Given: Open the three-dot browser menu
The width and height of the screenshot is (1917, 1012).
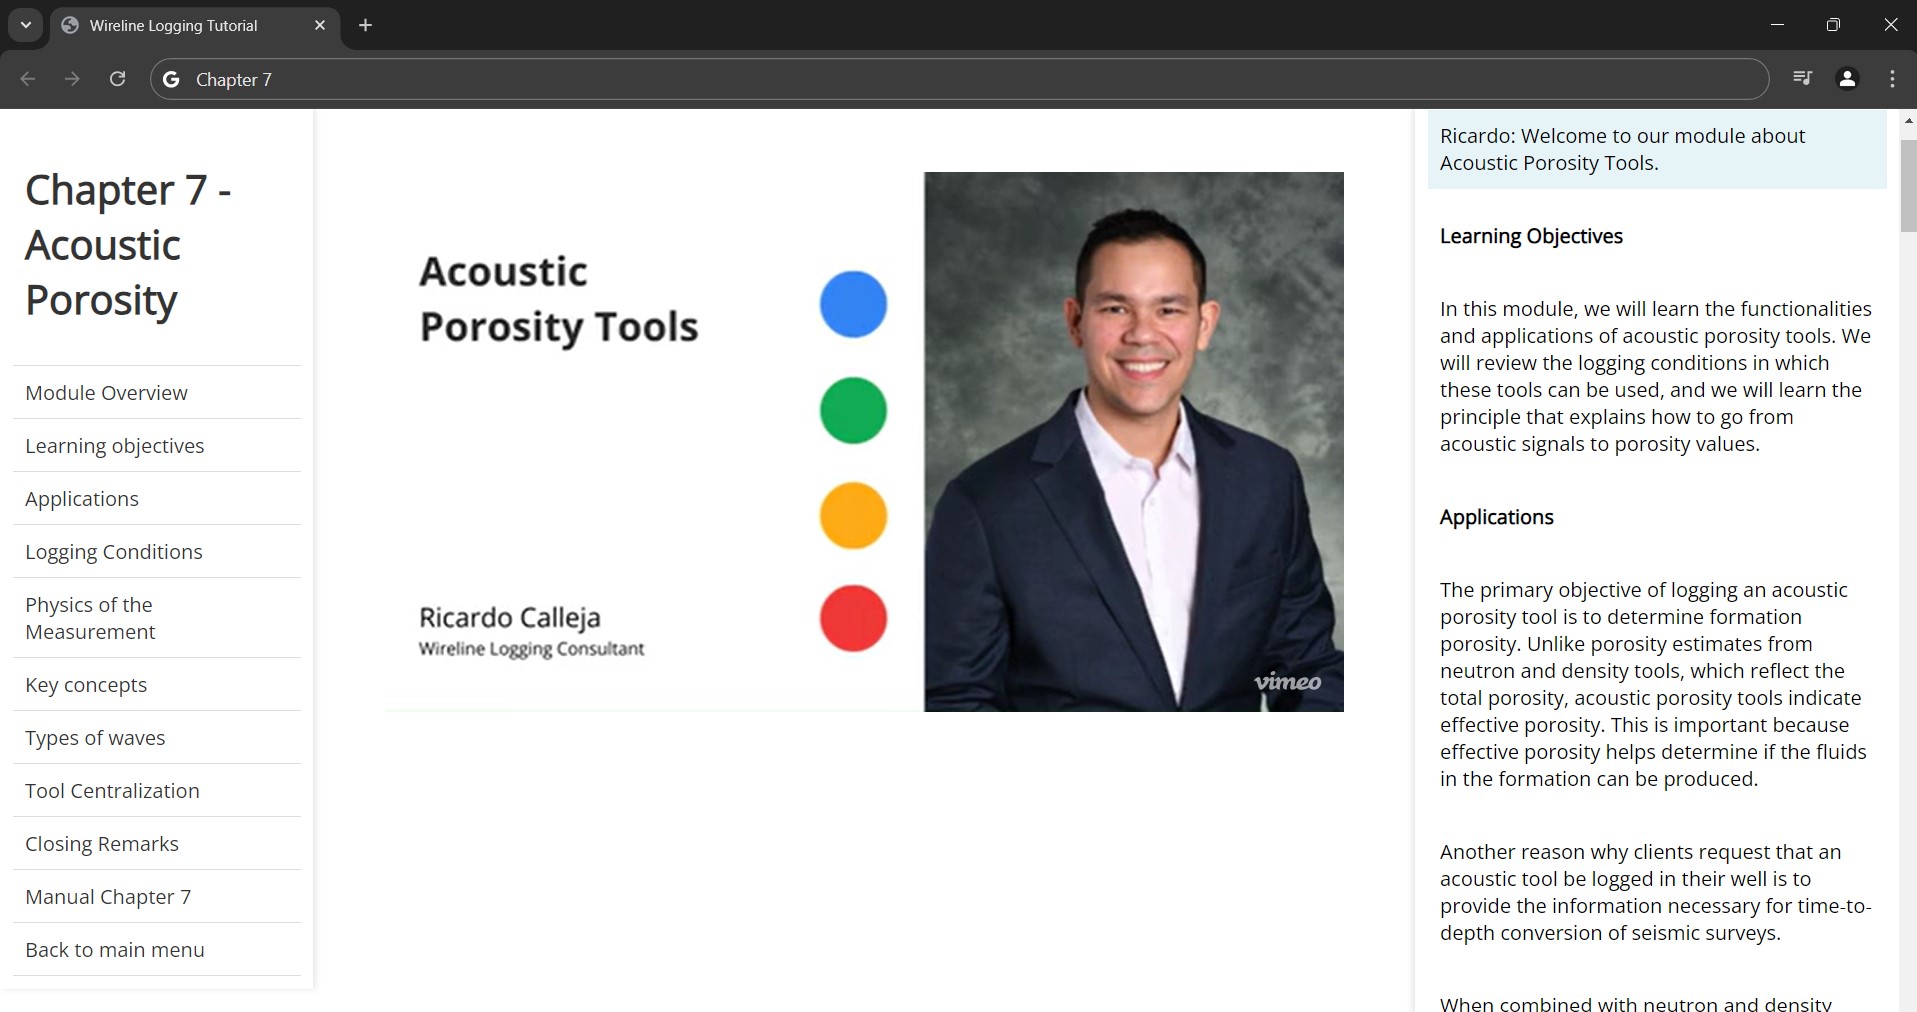Looking at the screenshot, I should [x=1892, y=79].
